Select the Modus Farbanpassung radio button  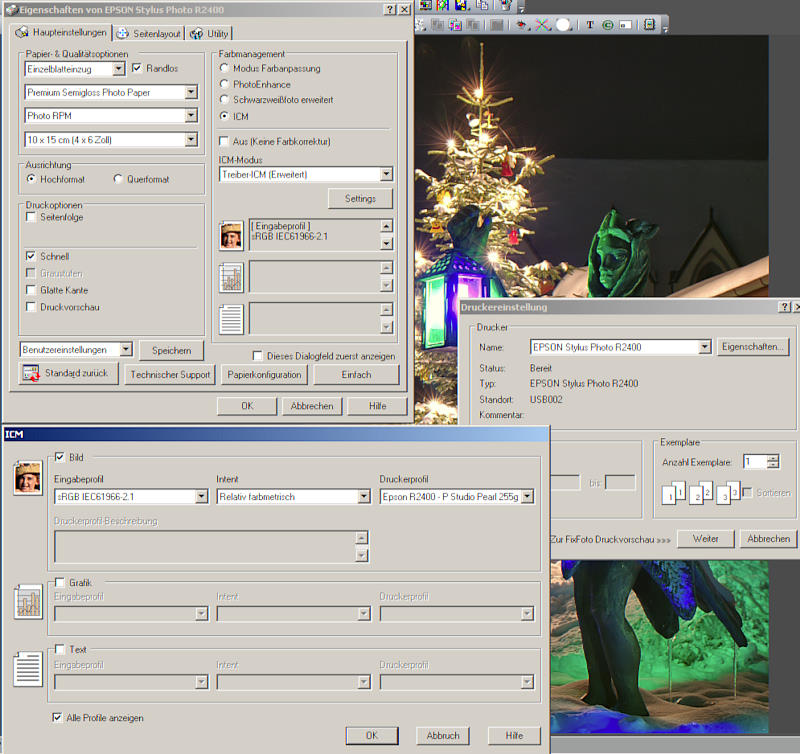(224, 68)
